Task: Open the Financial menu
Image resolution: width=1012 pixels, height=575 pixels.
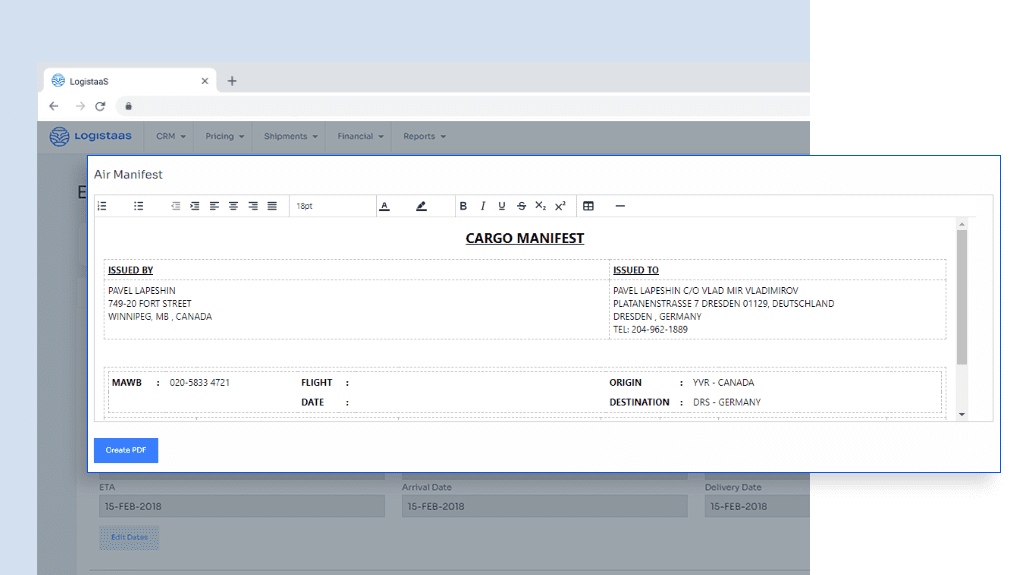Action: point(360,136)
